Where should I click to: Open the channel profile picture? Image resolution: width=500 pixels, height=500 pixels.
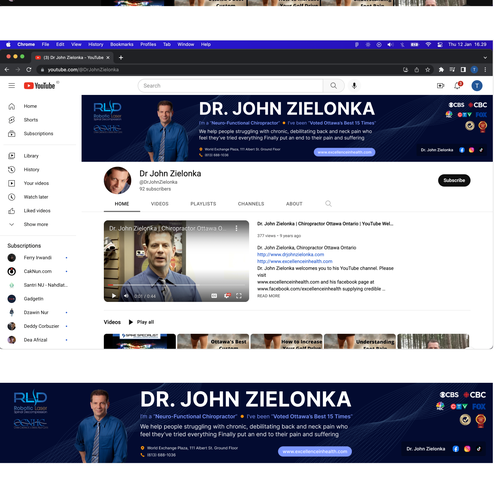pyautogui.click(x=117, y=180)
